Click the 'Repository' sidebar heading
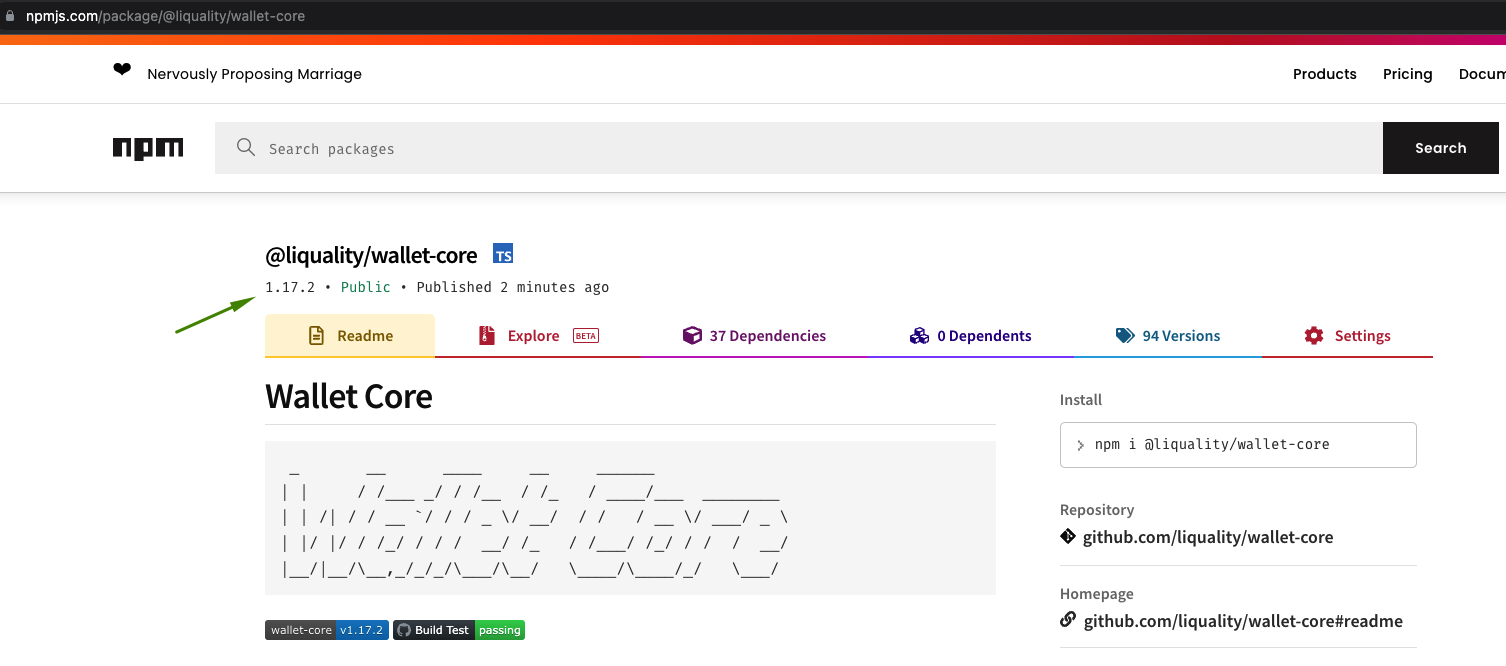 pos(1097,510)
